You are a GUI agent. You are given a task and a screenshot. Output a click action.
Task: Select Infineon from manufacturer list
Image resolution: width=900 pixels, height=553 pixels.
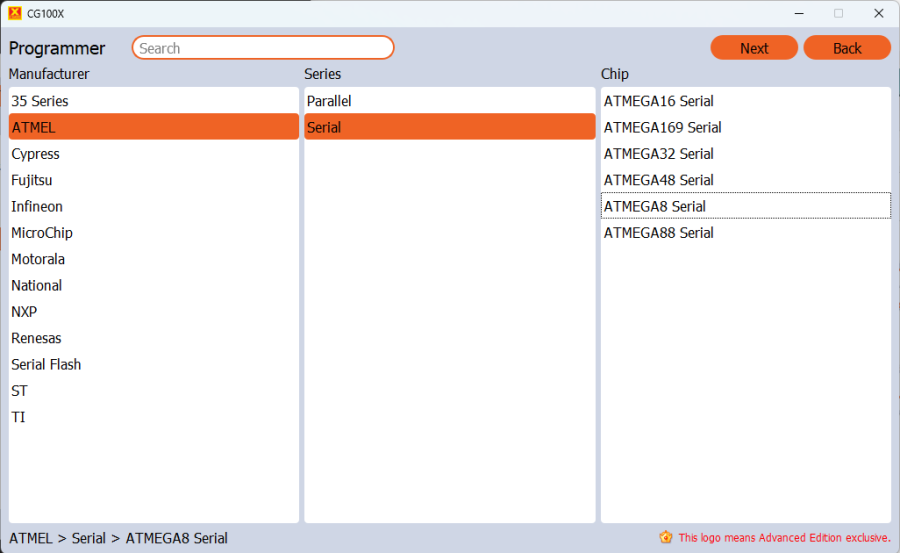pyautogui.click(x=37, y=207)
